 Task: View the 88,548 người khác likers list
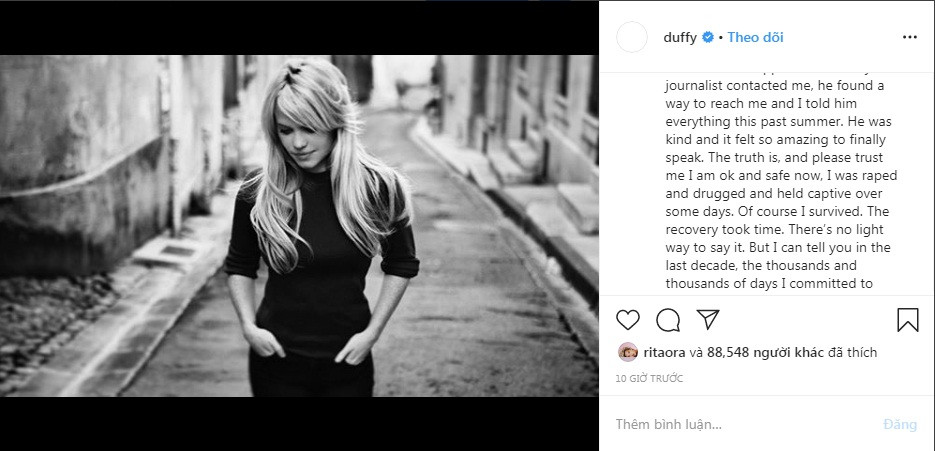click(x=765, y=353)
